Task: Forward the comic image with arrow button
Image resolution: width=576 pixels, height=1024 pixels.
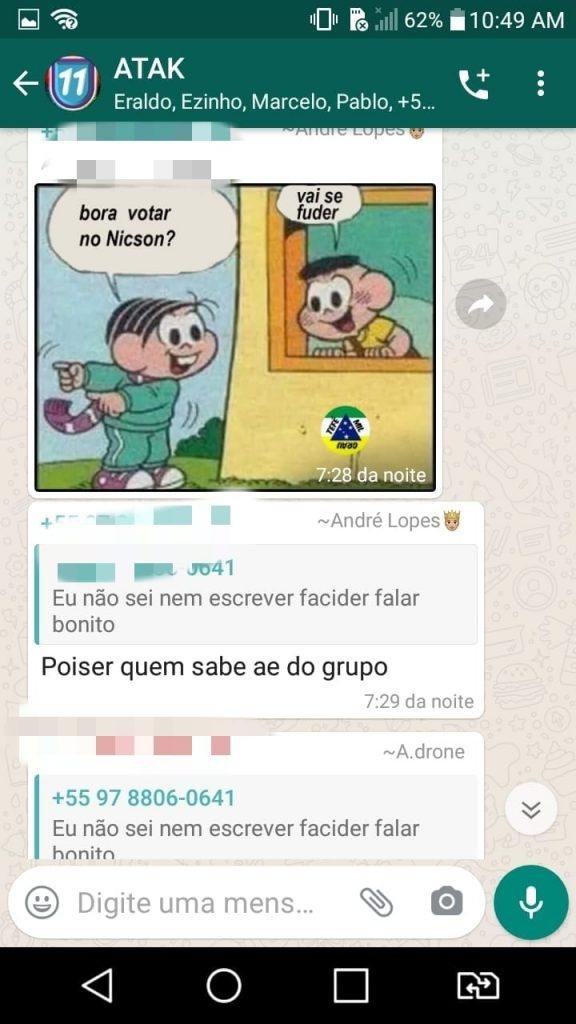Action: coord(481,304)
